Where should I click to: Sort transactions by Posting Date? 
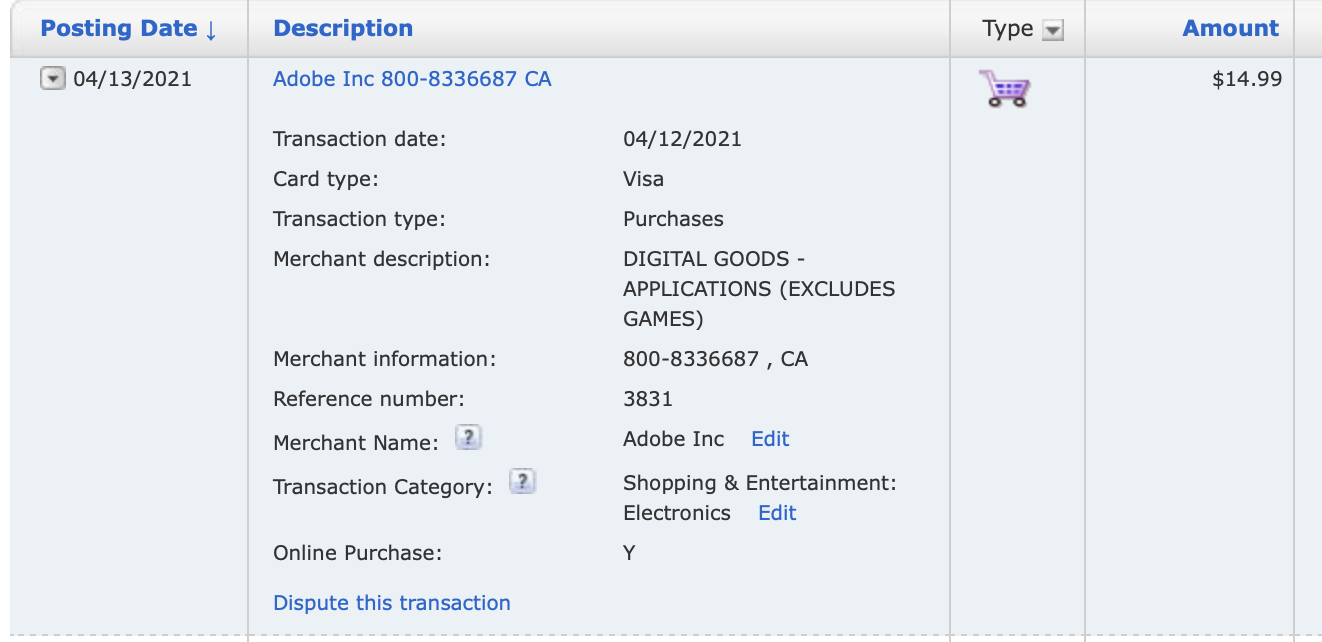tap(120, 28)
